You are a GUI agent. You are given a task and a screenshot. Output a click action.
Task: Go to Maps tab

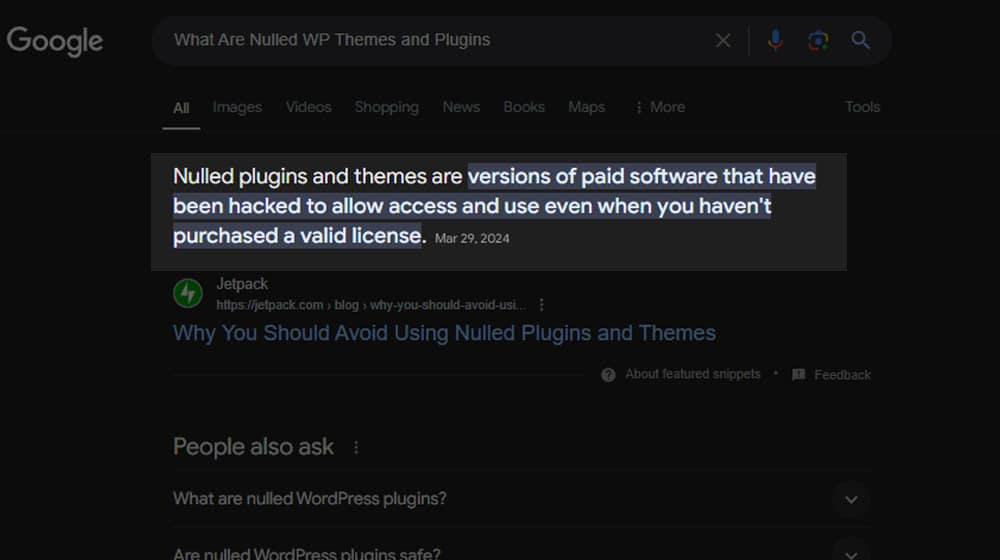[x=586, y=107]
